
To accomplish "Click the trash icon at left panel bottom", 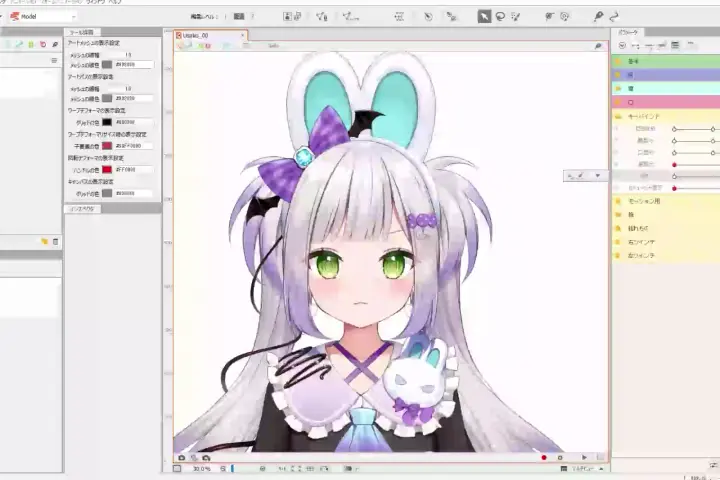I will click(x=56, y=241).
